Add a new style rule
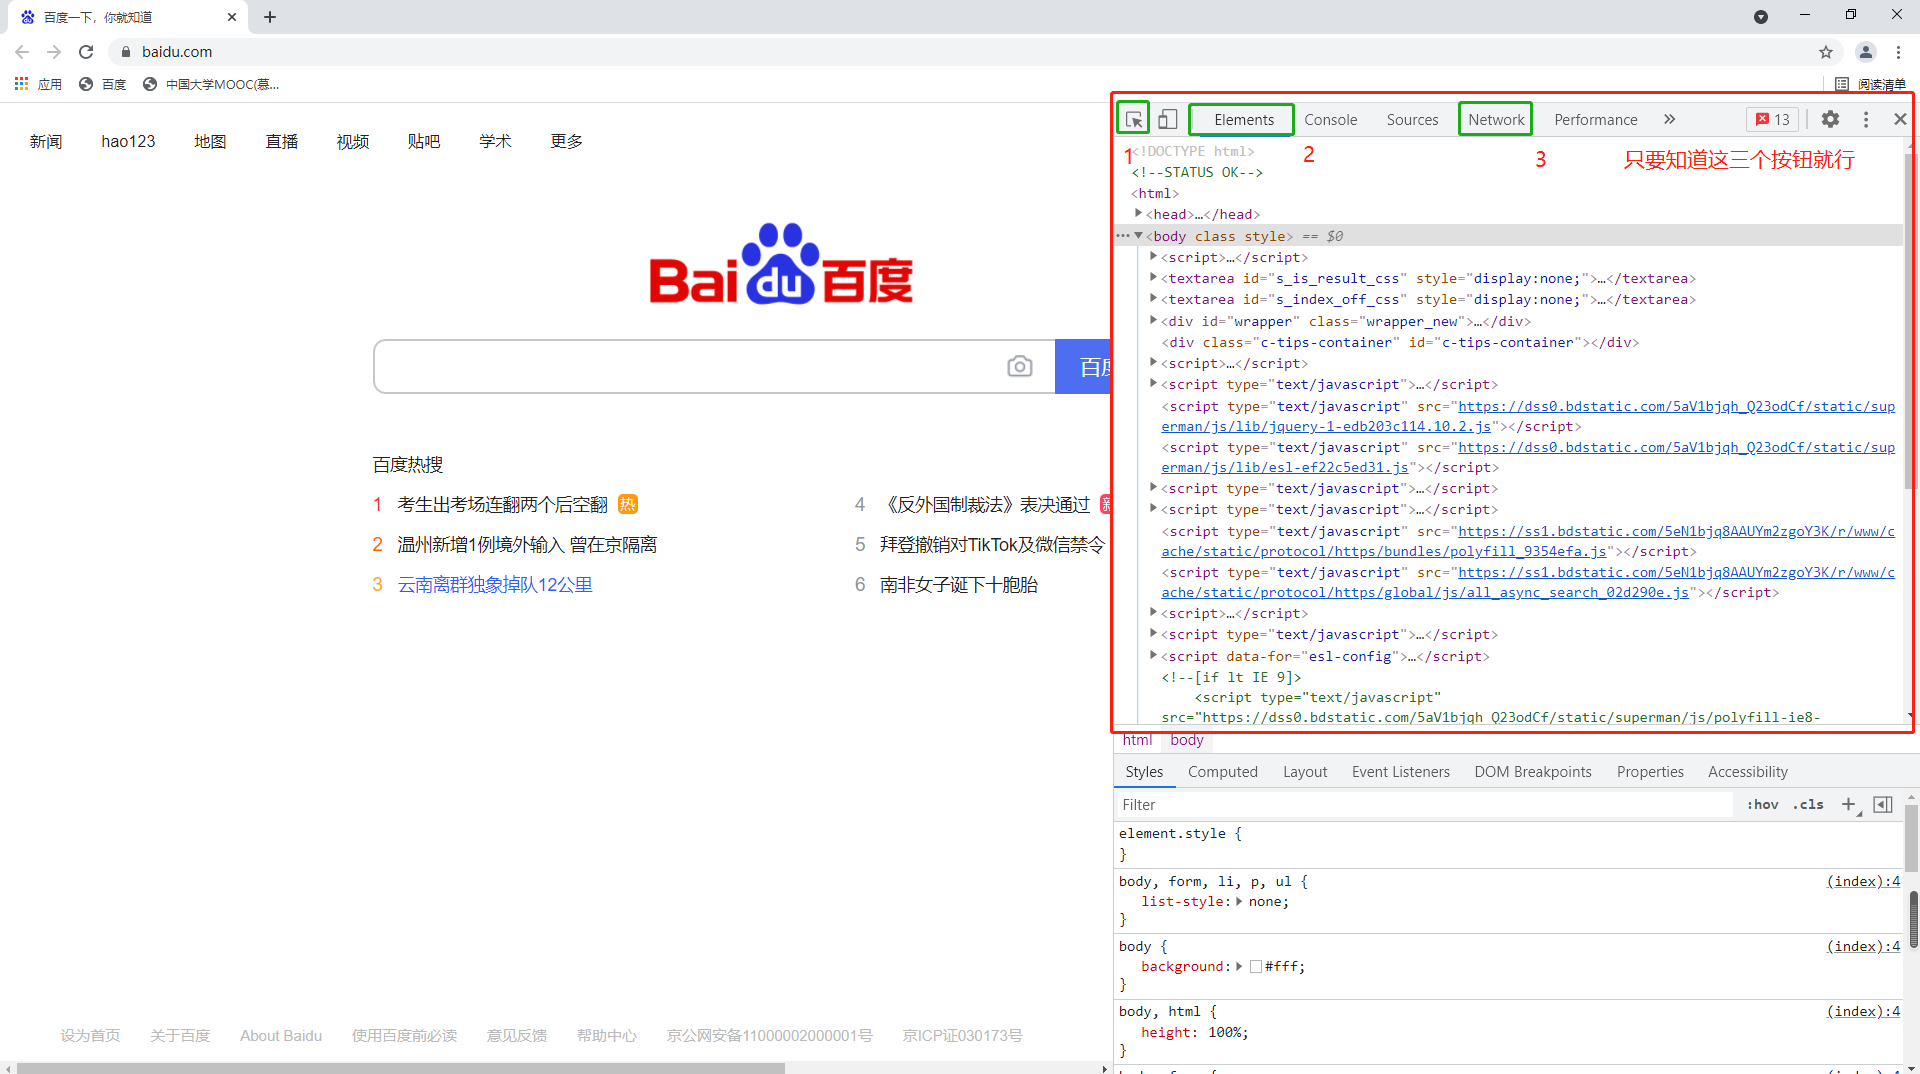 (1848, 804)
